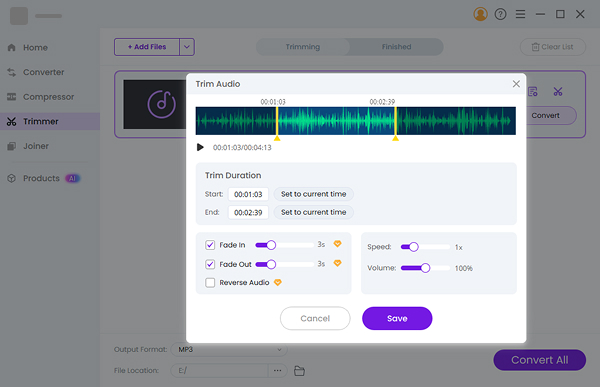
Task: Click the Fade In duration slider handle
Action: point(271,245)
